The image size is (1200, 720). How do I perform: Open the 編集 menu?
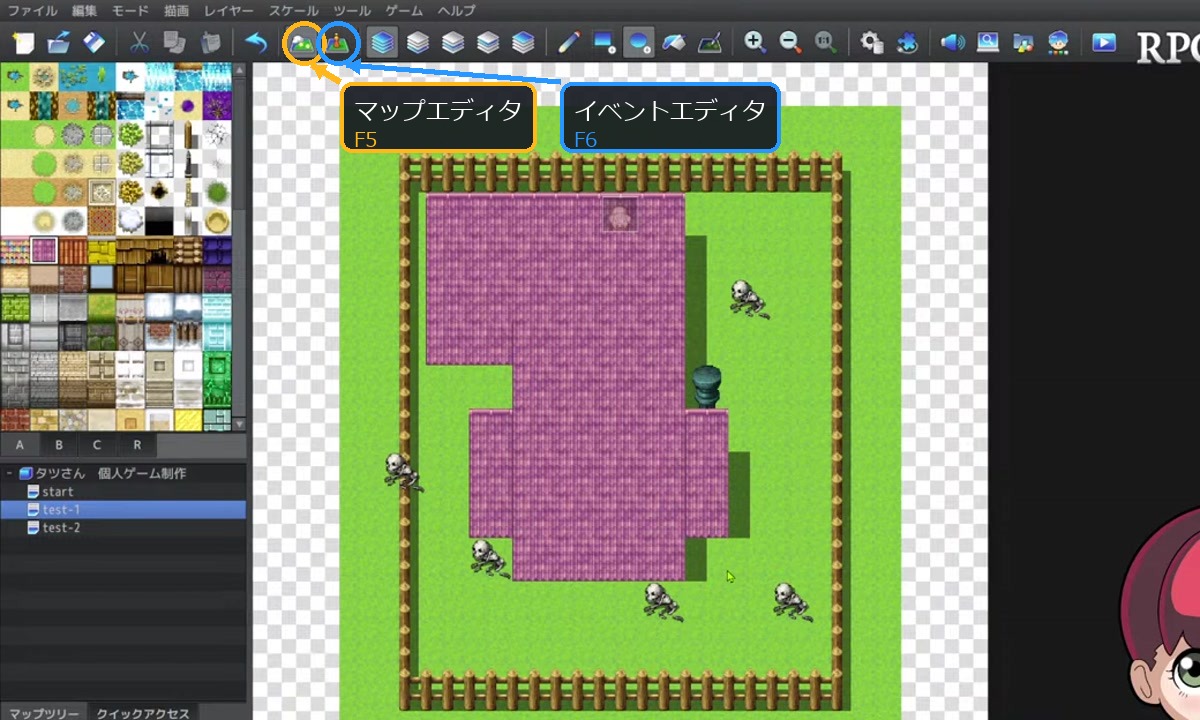click(85, 11)
